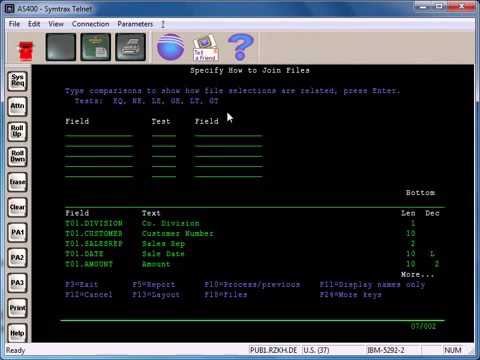Click the first Test input line

click(164, 134)
